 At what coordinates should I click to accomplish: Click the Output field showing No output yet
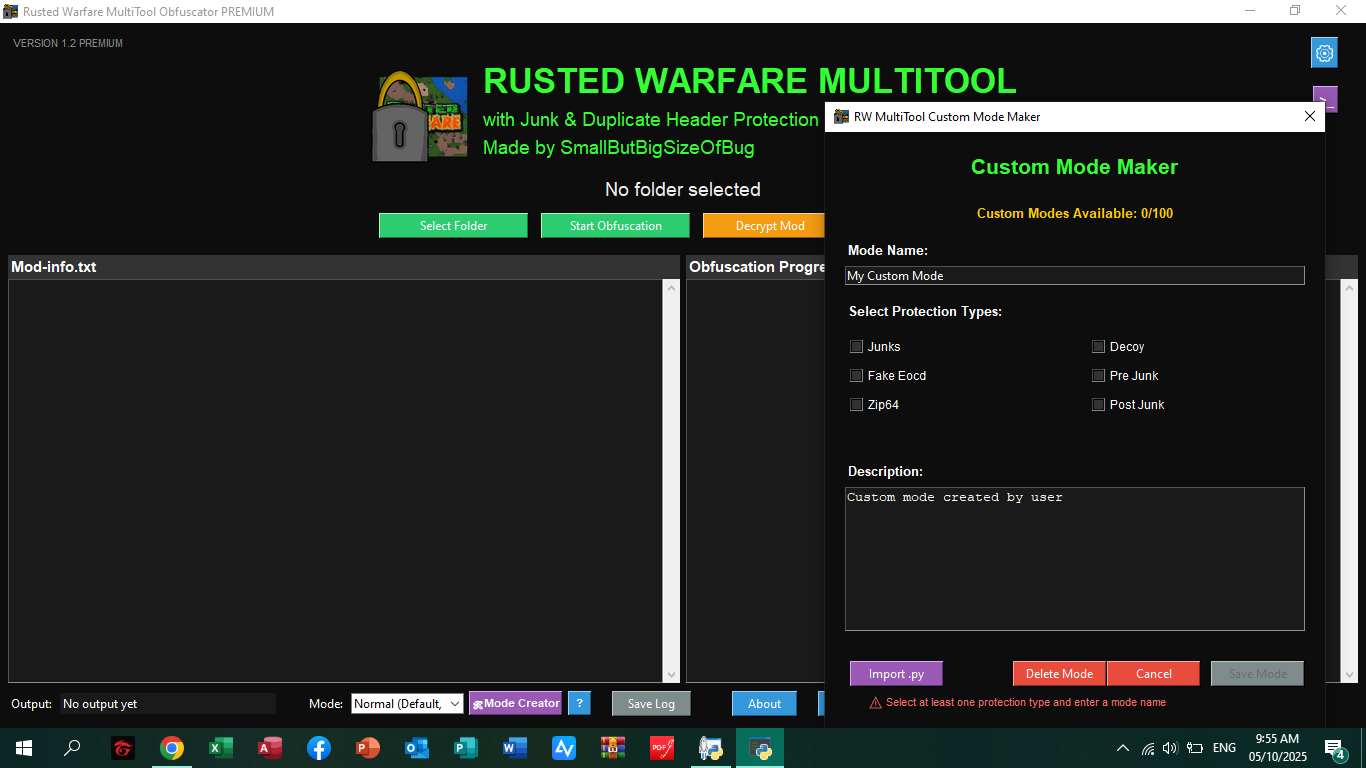pyautogui.click(x=168, y=704)
